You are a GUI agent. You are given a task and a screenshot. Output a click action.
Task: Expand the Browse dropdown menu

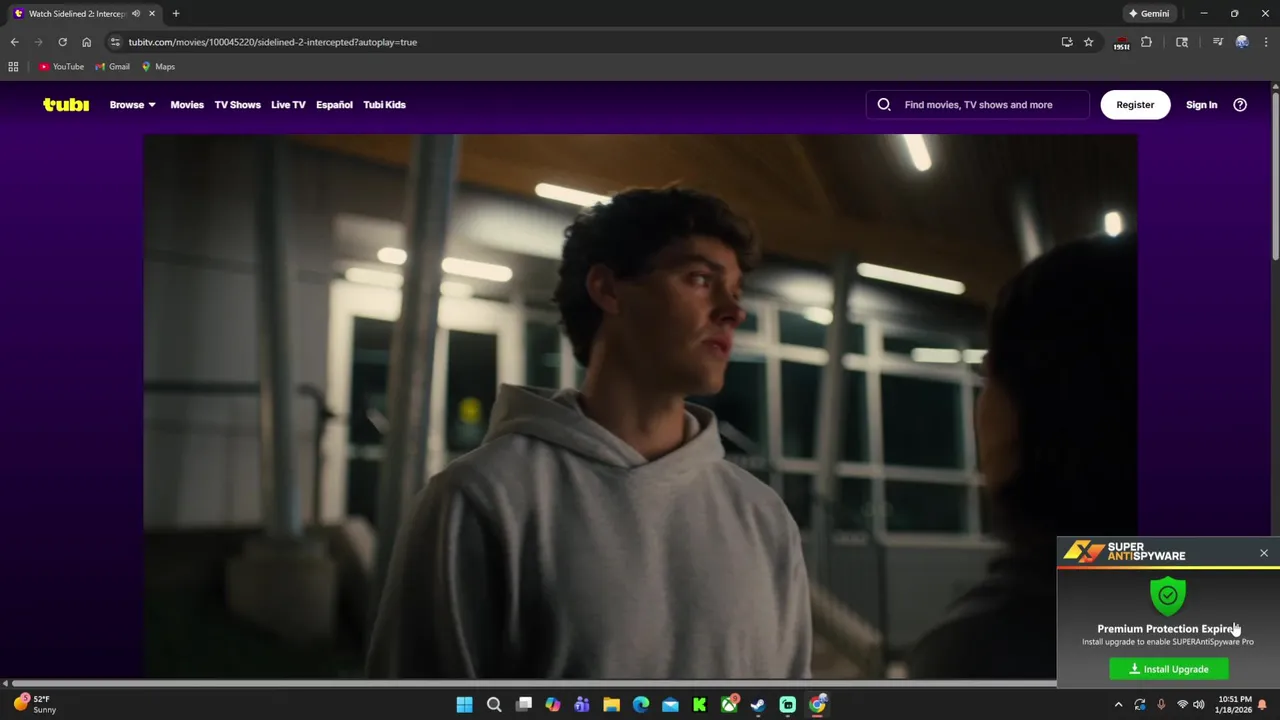[133, 104]
